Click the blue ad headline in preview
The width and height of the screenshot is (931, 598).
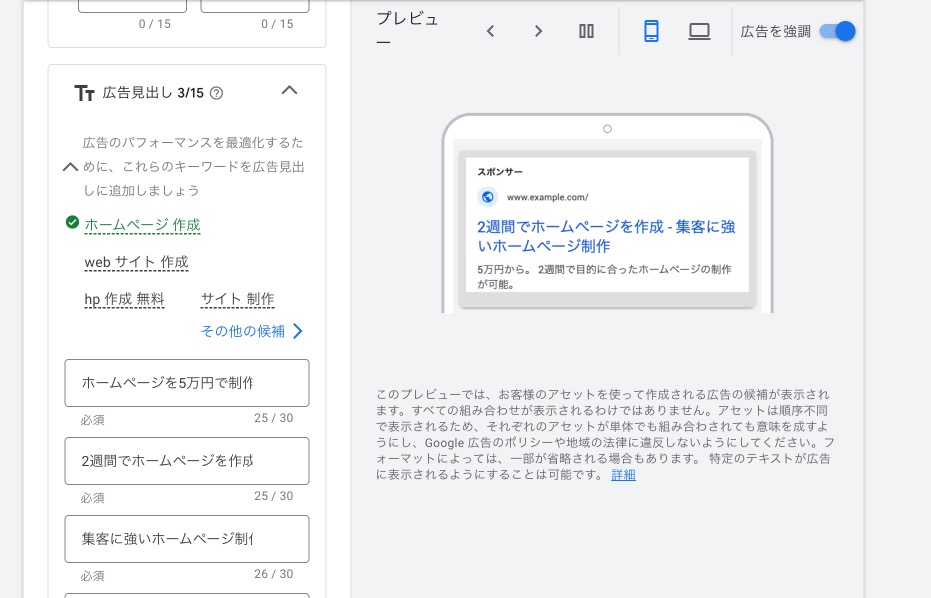pos(605,236)
